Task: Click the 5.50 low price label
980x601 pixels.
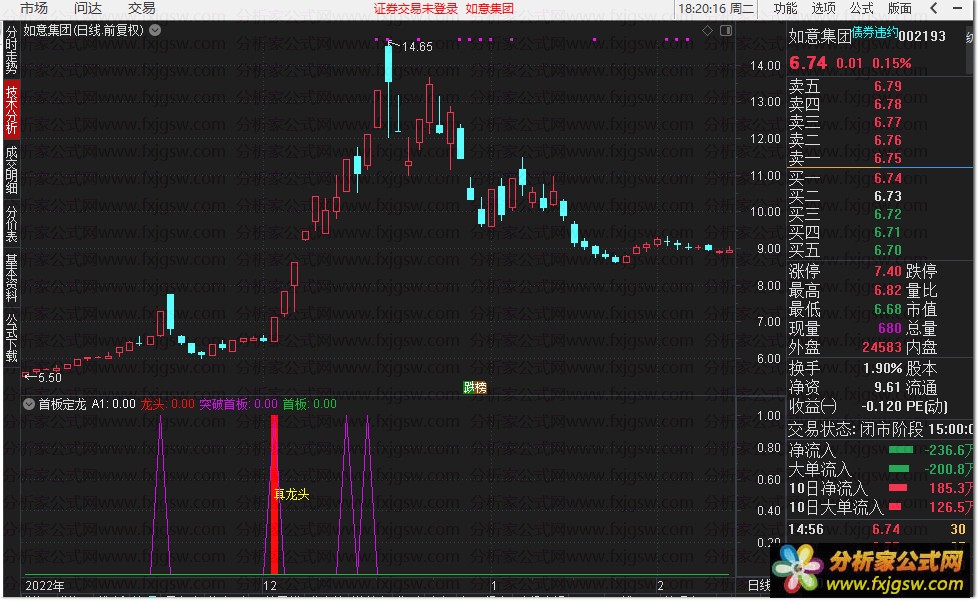Action: pos(49,377)
